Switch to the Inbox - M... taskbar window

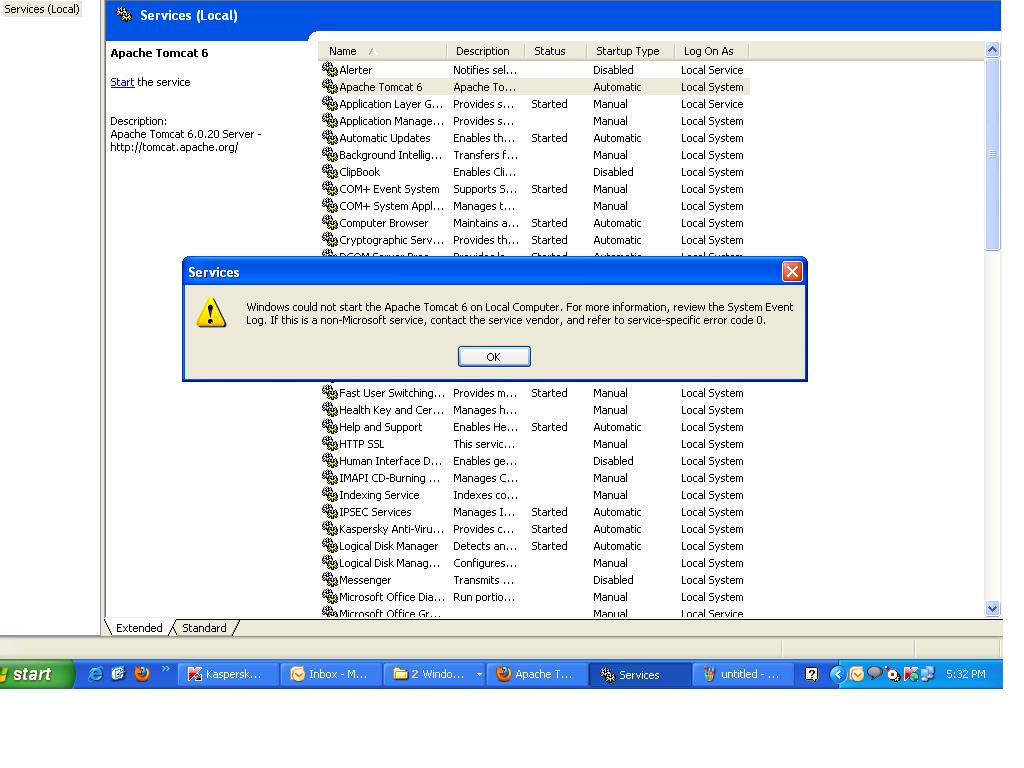click(x=330, y=674)
